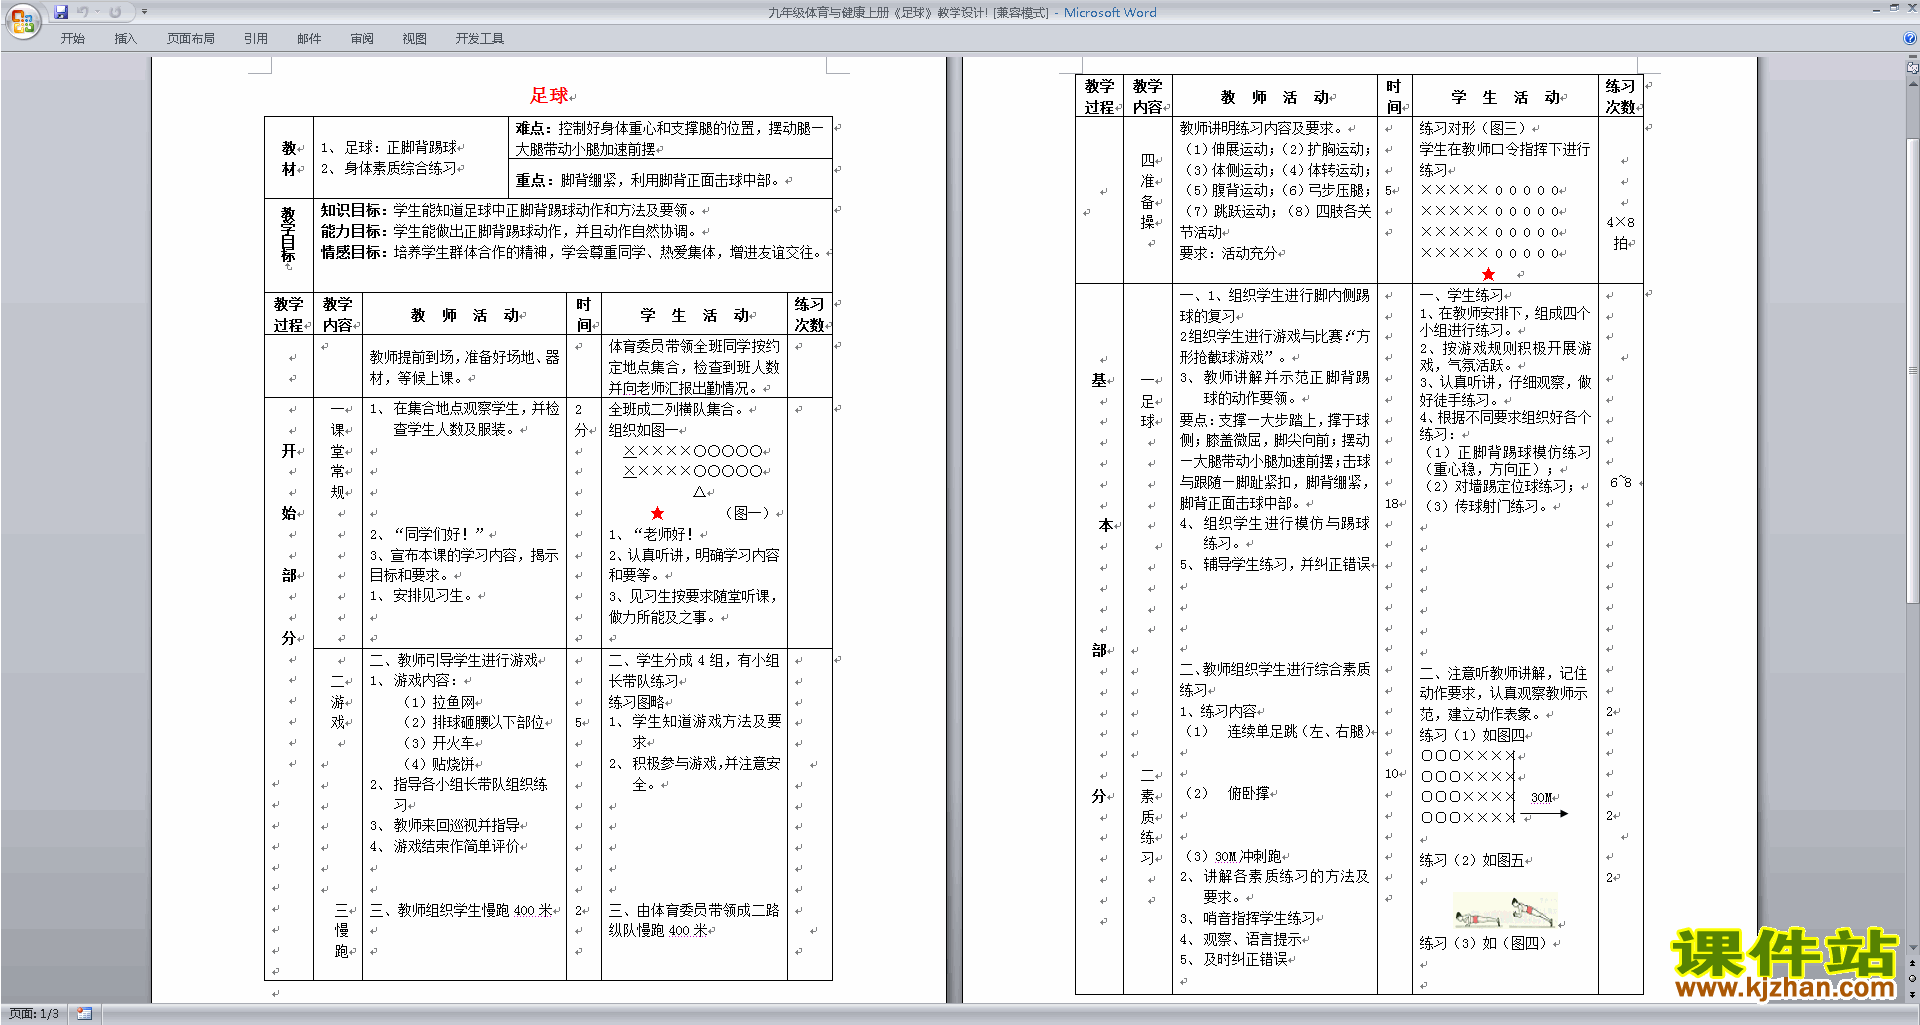Screen dimensions: 1920x1025
Task: Click the red title 足球
Action: [x=549, y=95]
